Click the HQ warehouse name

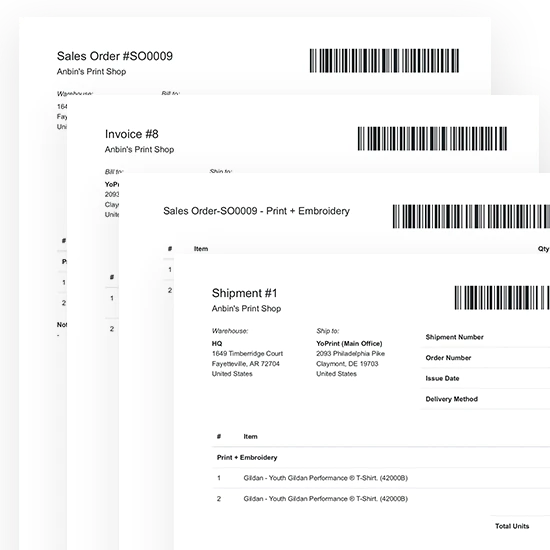click(217, 343)
